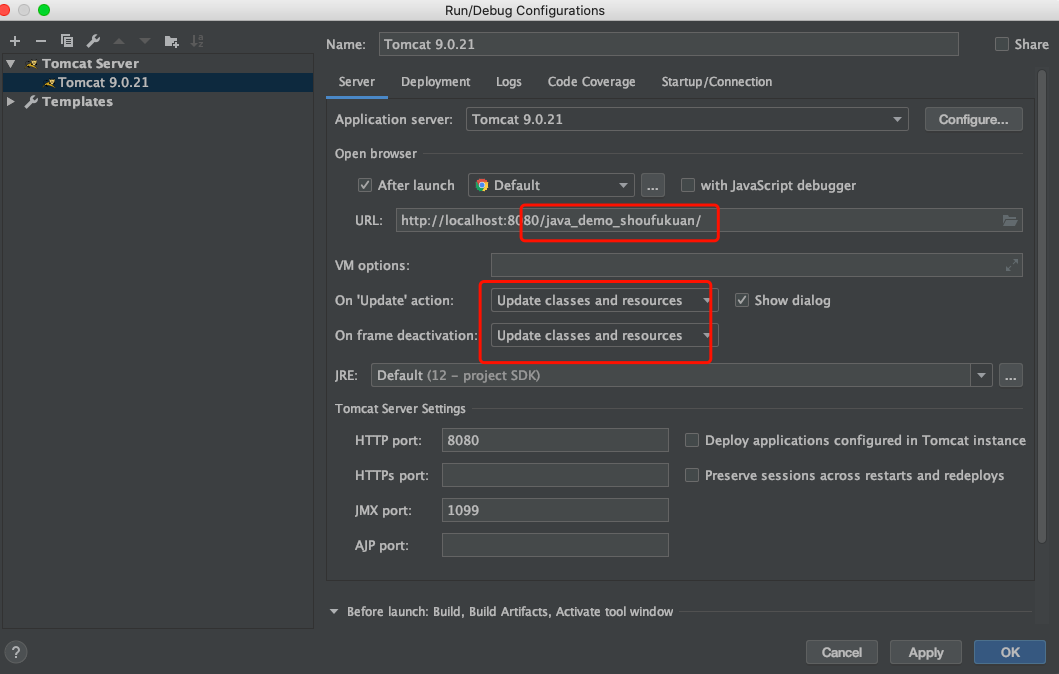This screenshot has height=674, width=1059.
Task: Open On 'Update' action dropdown
Action: pos(604,301)
